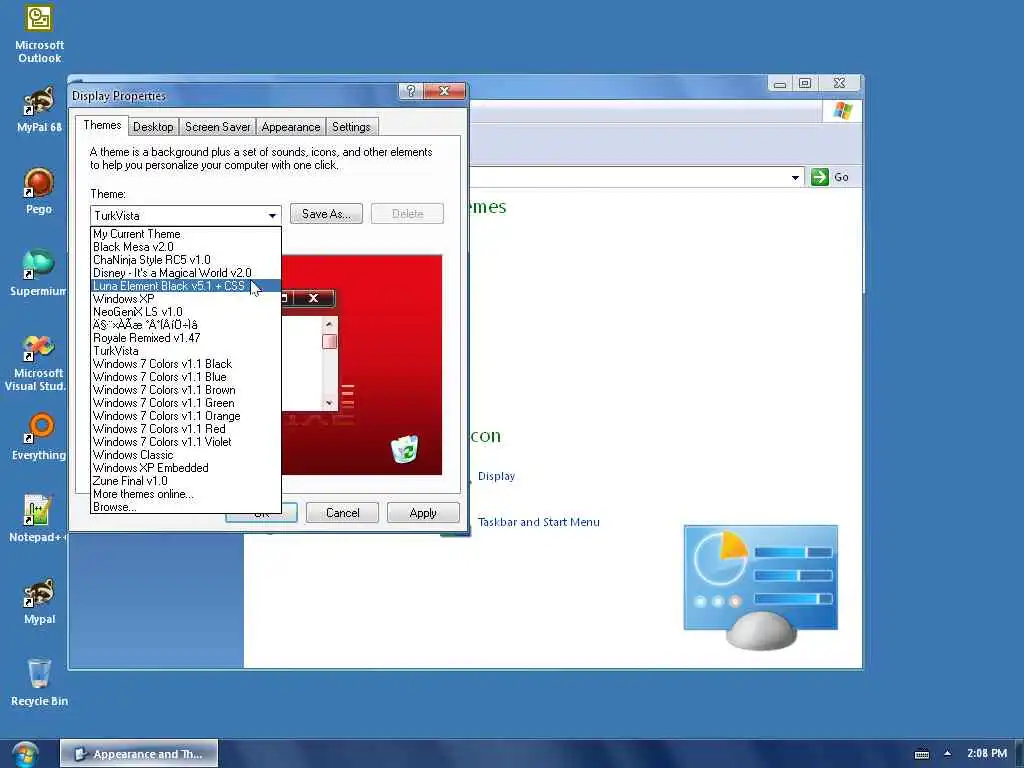Select Windows 7 Colors v1.1 Orange

185,416
